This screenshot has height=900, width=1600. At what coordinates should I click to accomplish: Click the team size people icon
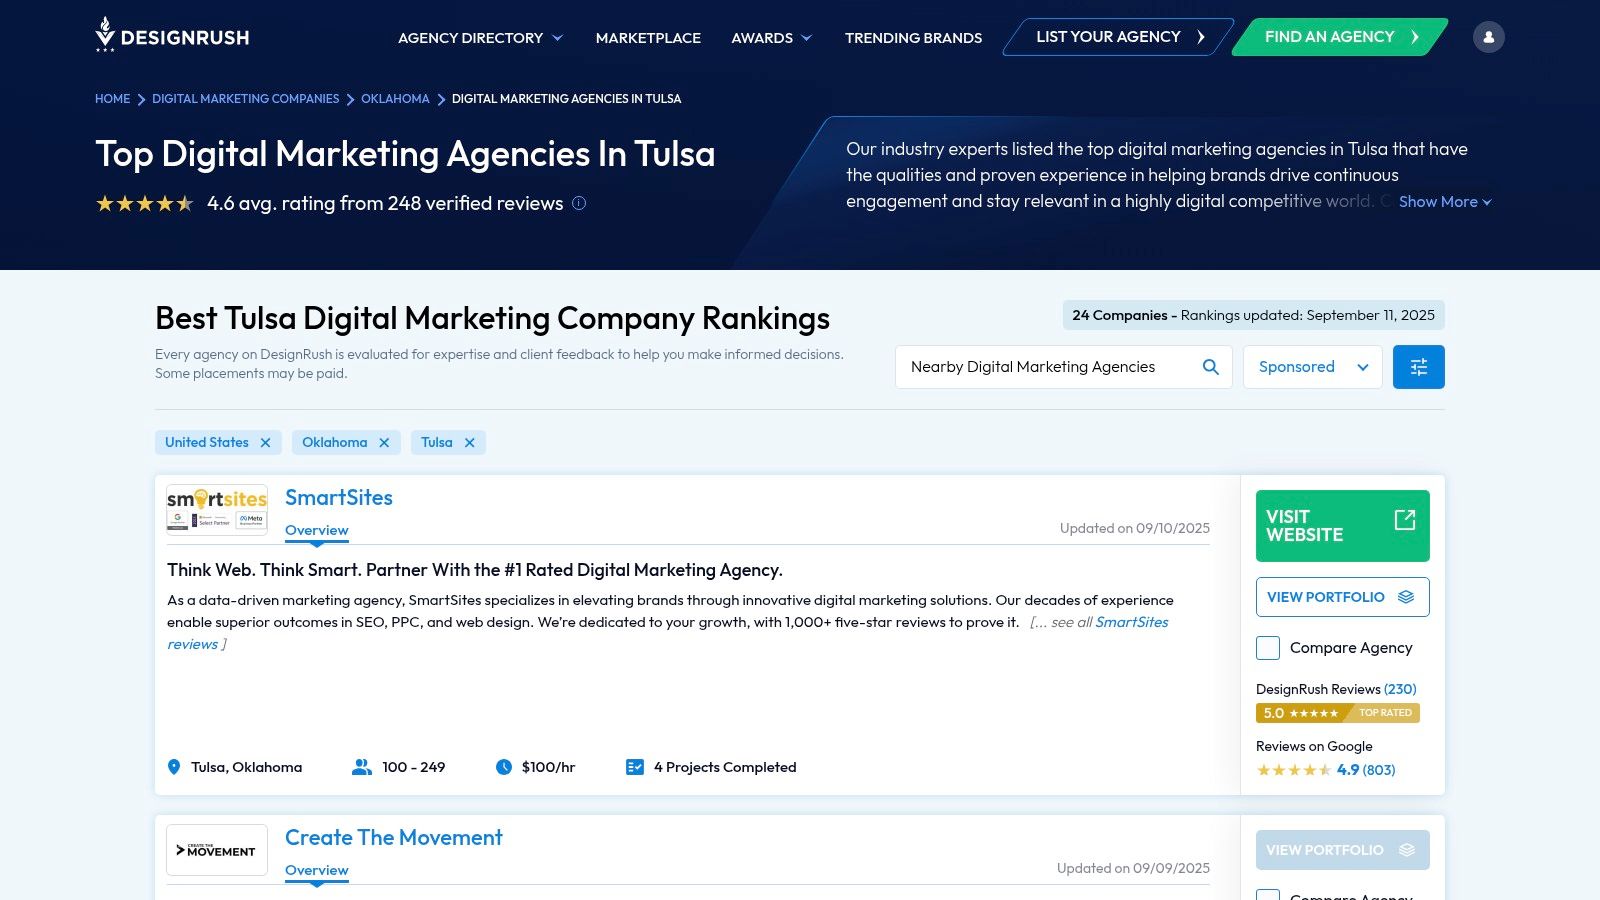coord(362,767)
